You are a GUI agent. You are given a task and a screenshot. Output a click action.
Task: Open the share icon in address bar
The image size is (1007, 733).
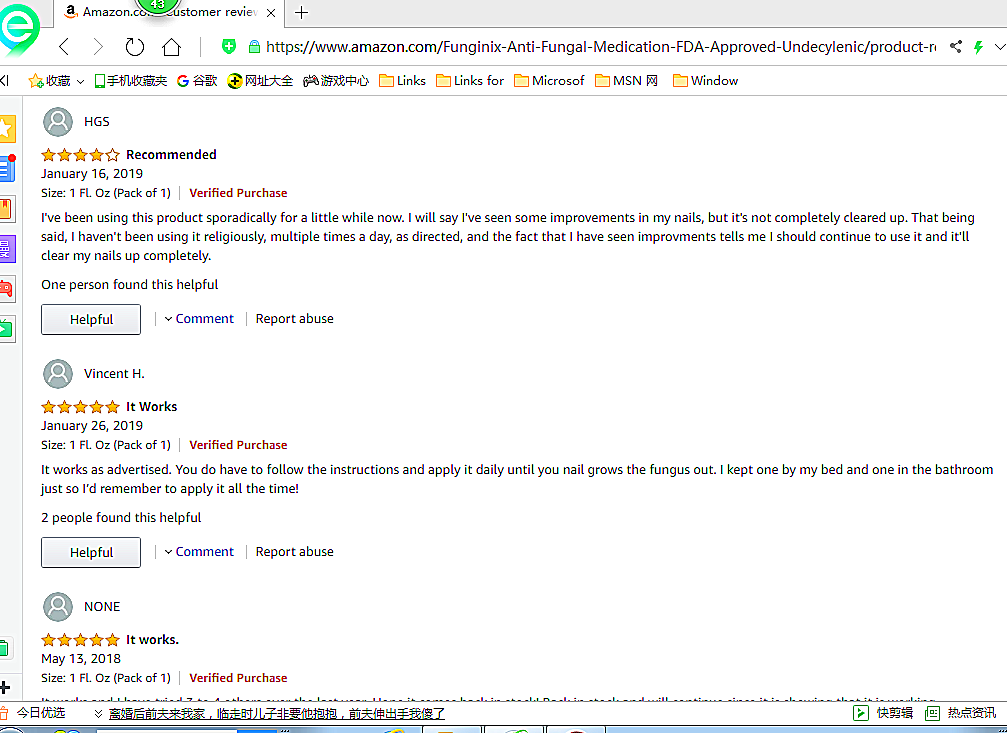956,47
